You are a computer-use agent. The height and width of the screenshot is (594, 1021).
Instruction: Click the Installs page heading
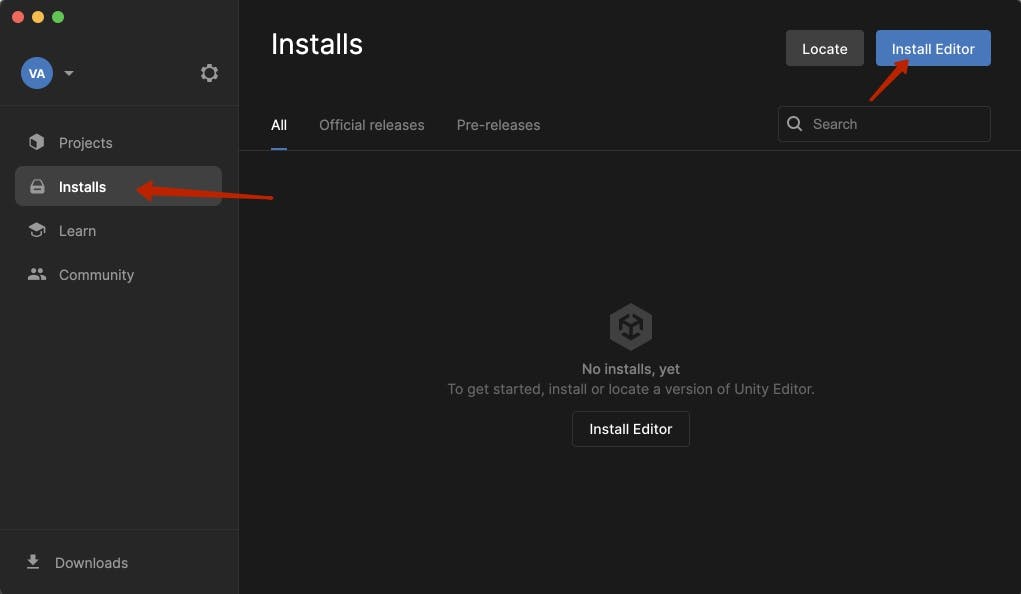point(317,44)
